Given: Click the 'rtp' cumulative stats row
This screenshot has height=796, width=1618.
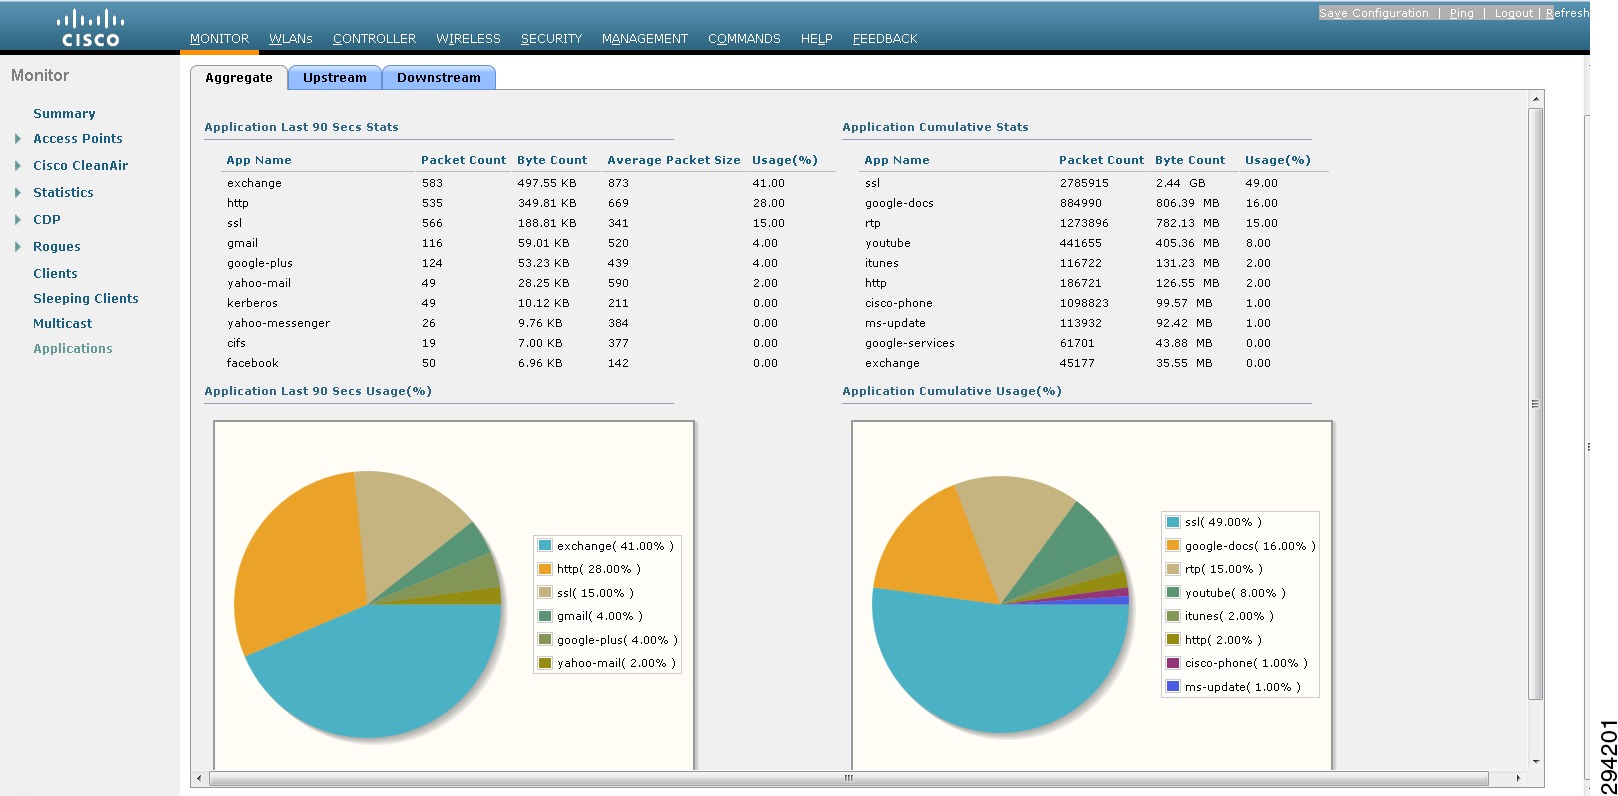Looking at the screenshot, I should pyautogui.click(x=1094, y=223).
